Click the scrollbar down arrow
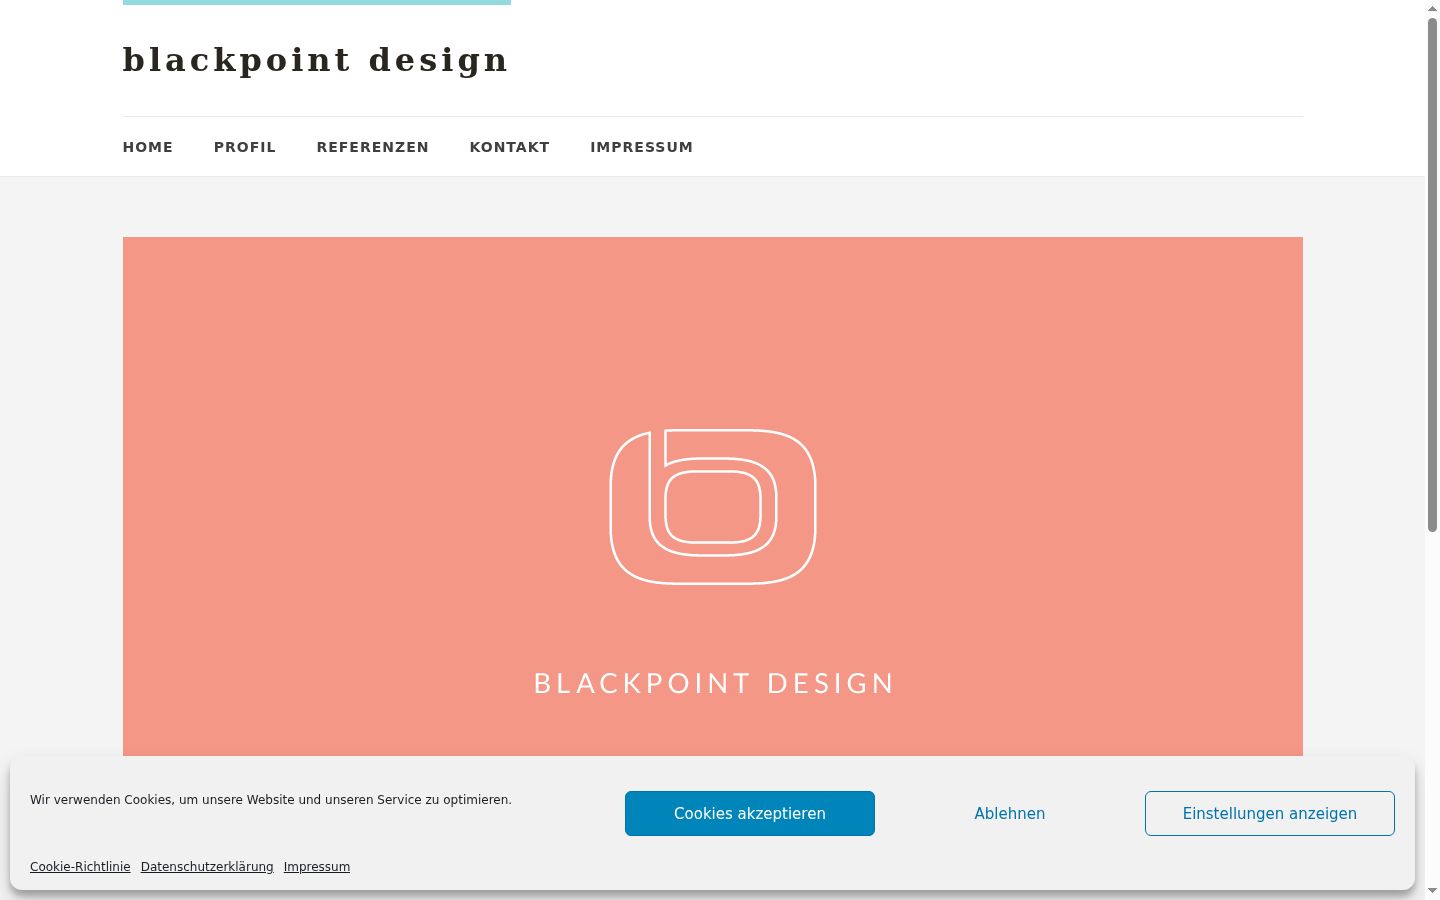 [1432, 891]
